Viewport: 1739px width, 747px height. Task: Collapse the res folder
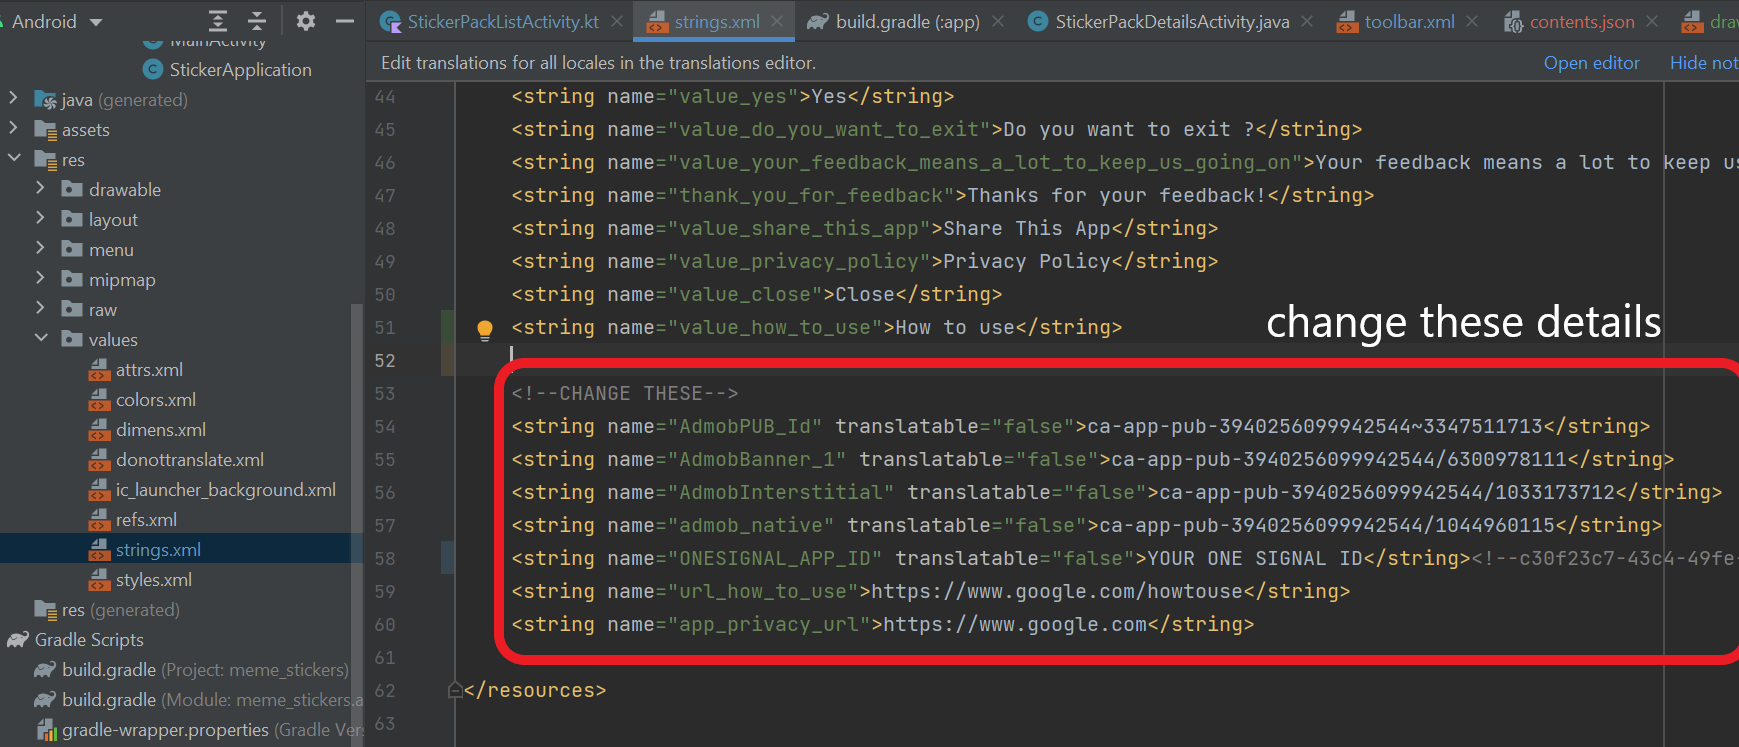pyautogui.click(x=14, y=159)
